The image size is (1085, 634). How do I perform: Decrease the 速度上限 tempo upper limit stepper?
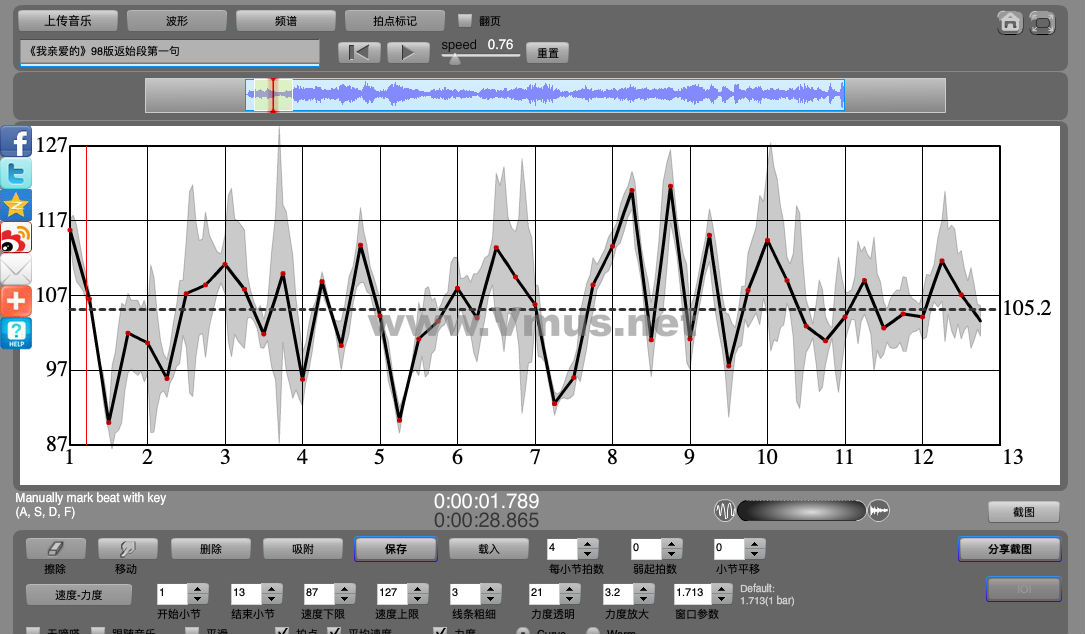tap(418, 598)
